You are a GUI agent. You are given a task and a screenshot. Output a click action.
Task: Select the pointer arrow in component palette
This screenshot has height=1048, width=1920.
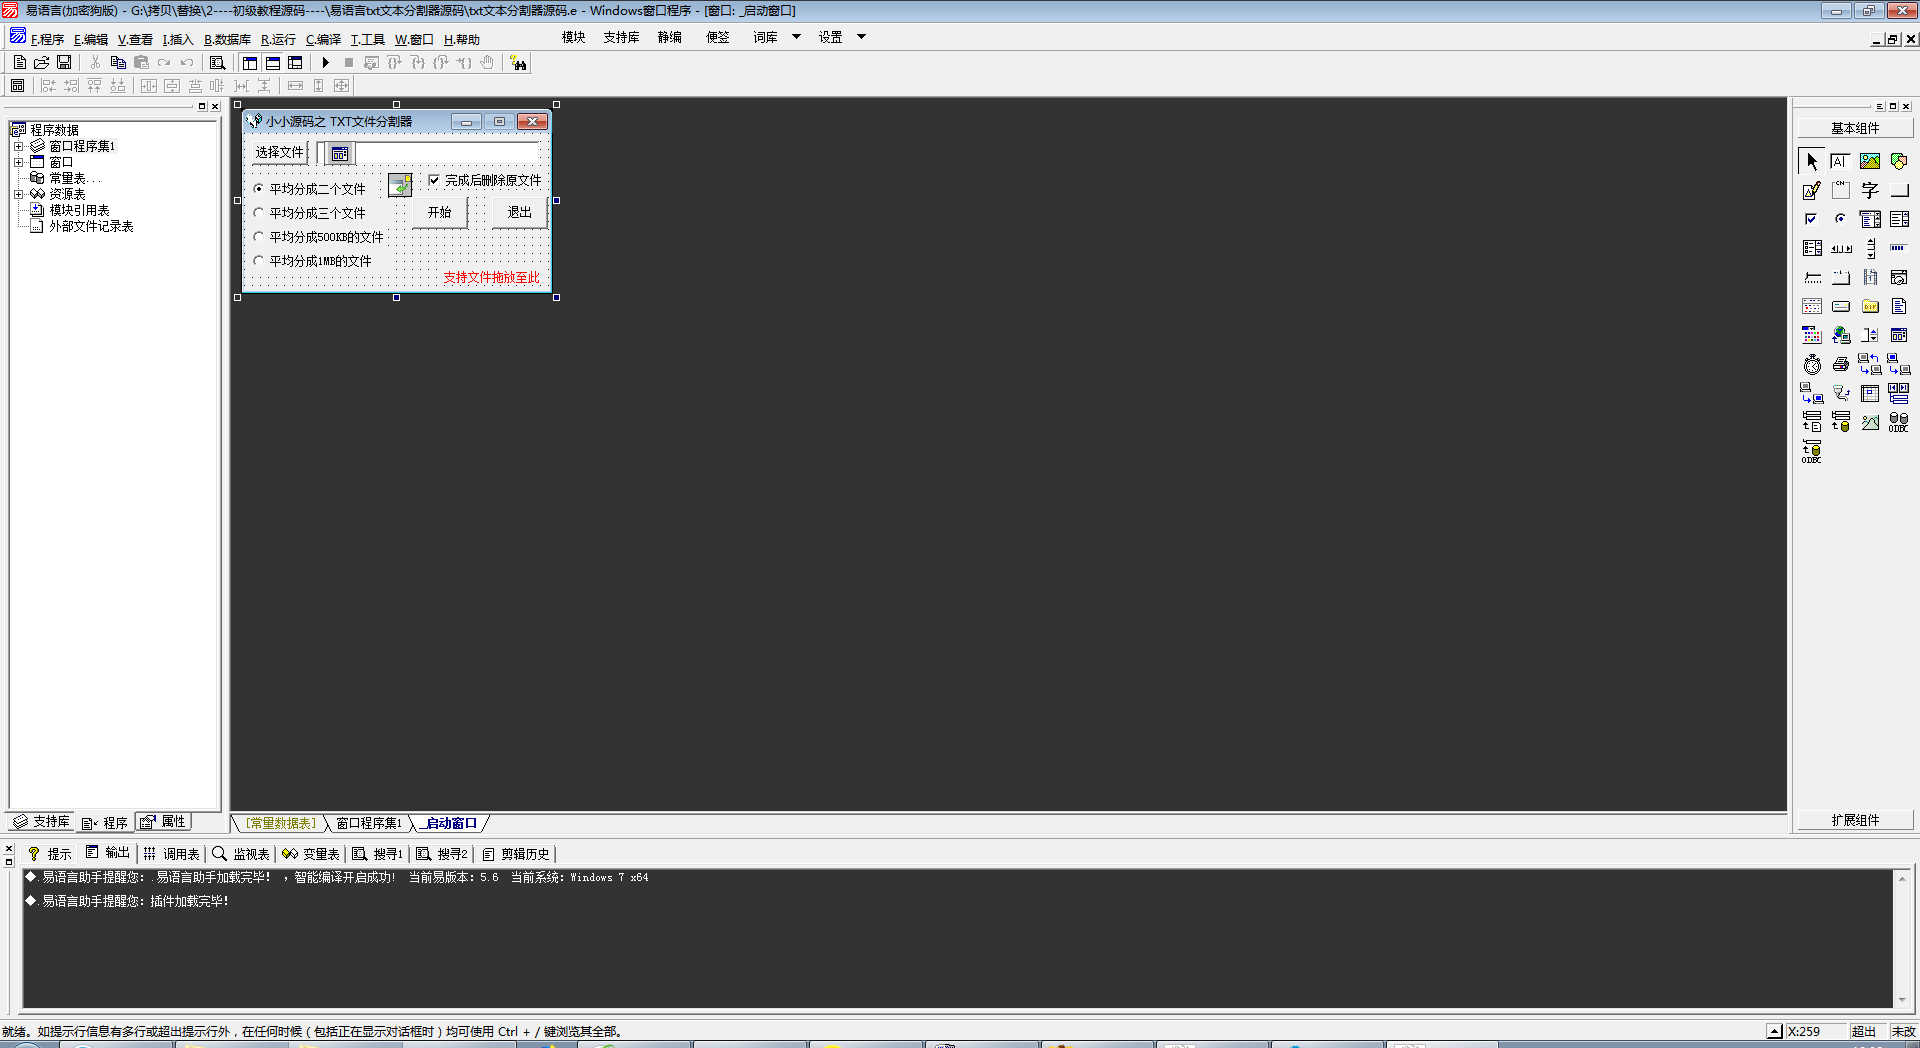[1812, 161]
